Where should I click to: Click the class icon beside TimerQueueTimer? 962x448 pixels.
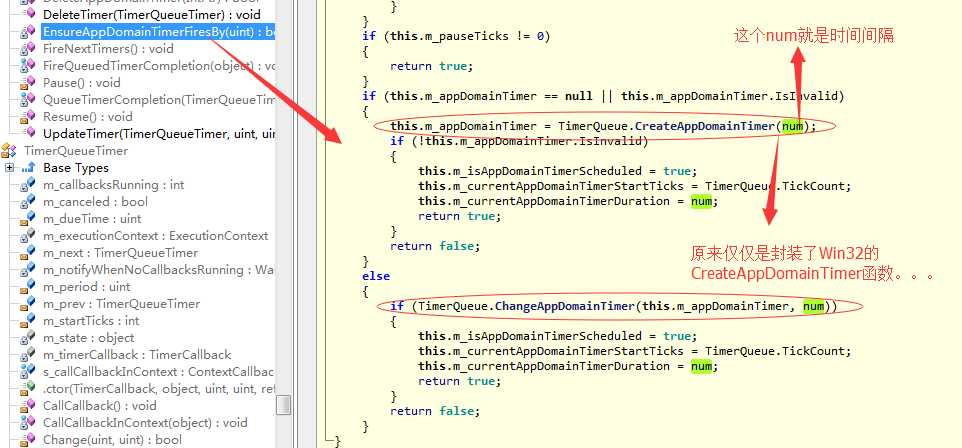(9, 150)
